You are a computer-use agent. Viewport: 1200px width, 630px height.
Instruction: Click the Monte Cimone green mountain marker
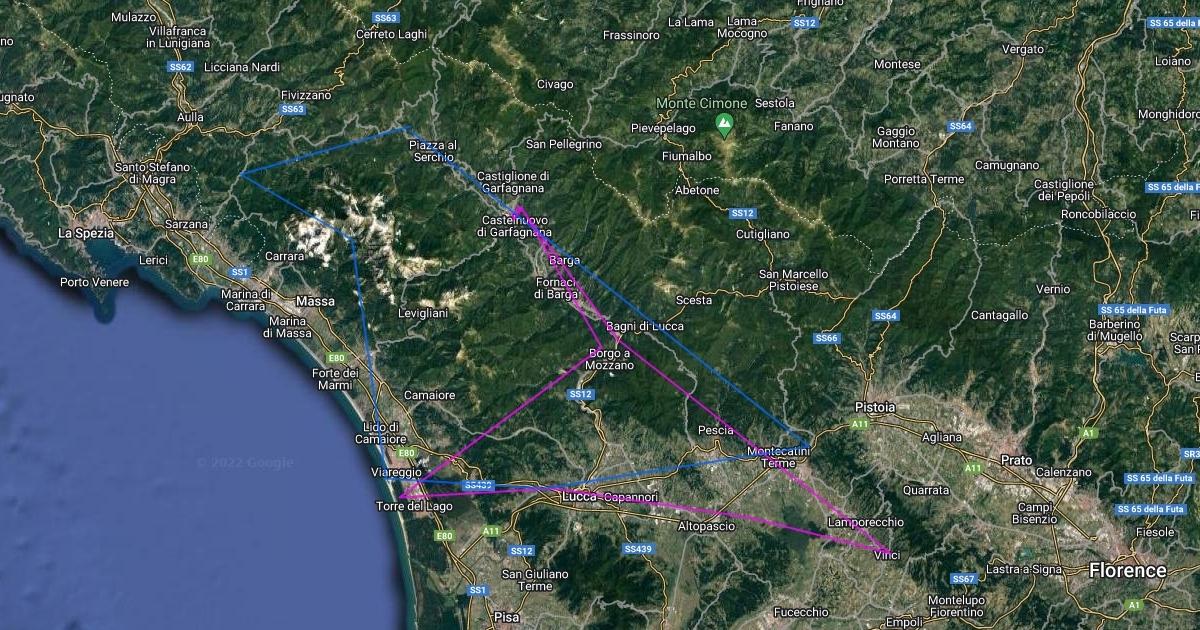[724, 124]
